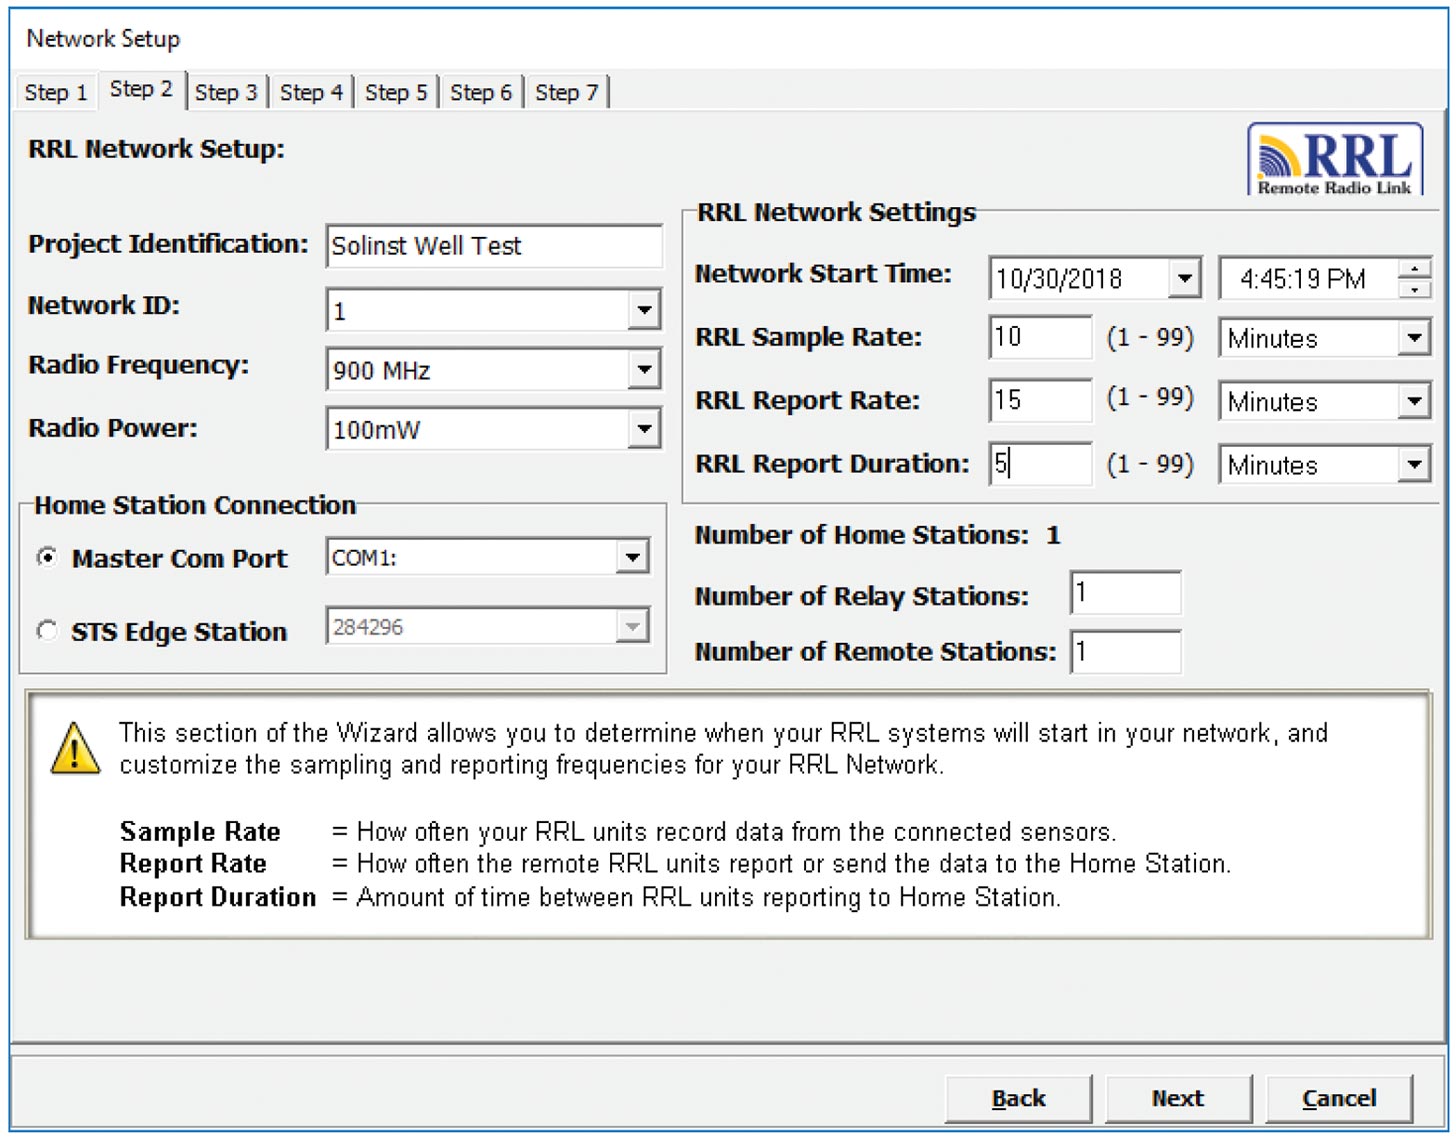1456x1137 pixels.
Task: Expand the Master Com Port COM1 dropdown
Action: click(x=633, y=556)
